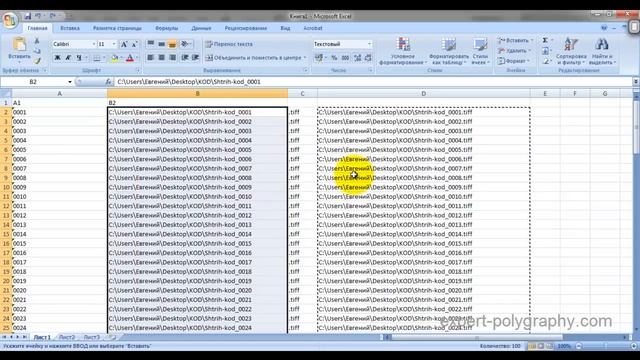
Task: Decrease decimal places
Action: pos(368,58)
